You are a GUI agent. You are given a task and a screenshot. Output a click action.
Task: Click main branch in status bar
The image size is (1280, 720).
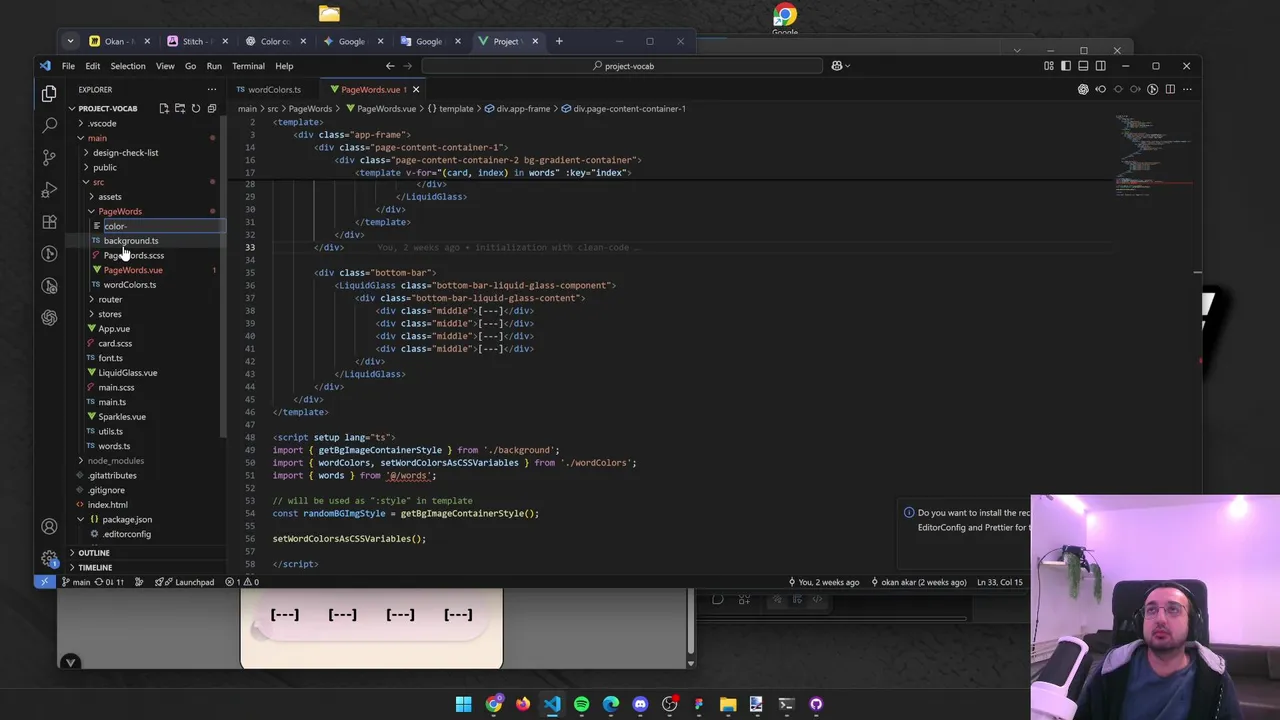pyautogui.click(x=76, y=582)
